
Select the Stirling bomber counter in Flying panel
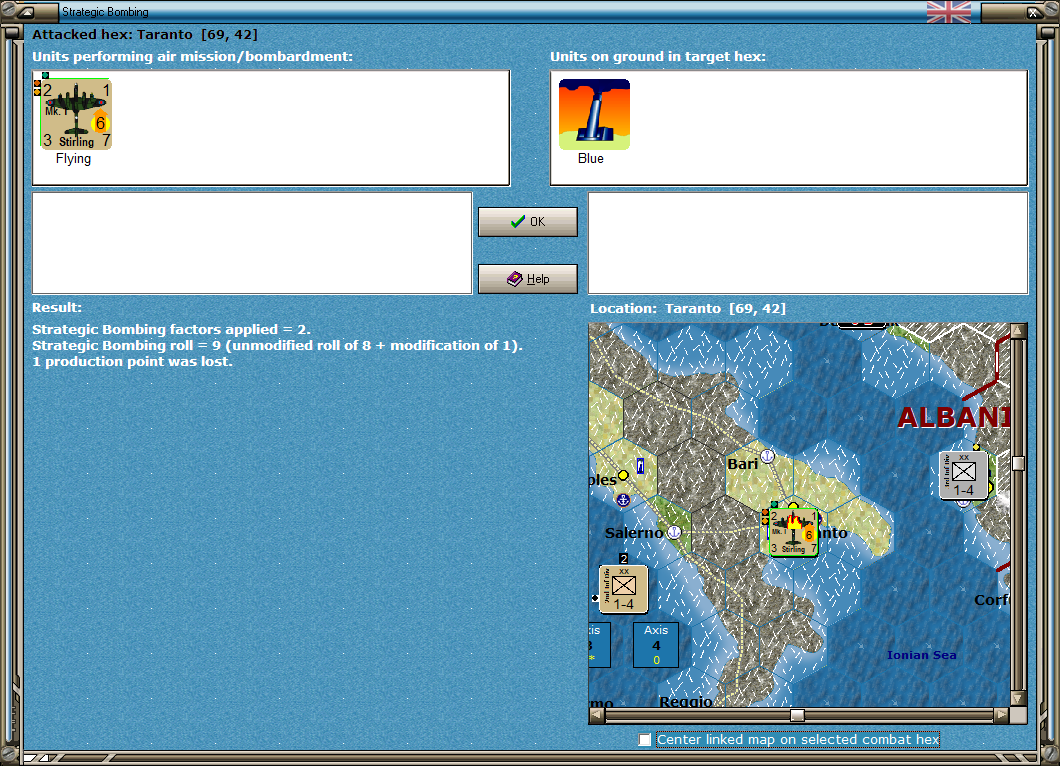coord(77,113)
